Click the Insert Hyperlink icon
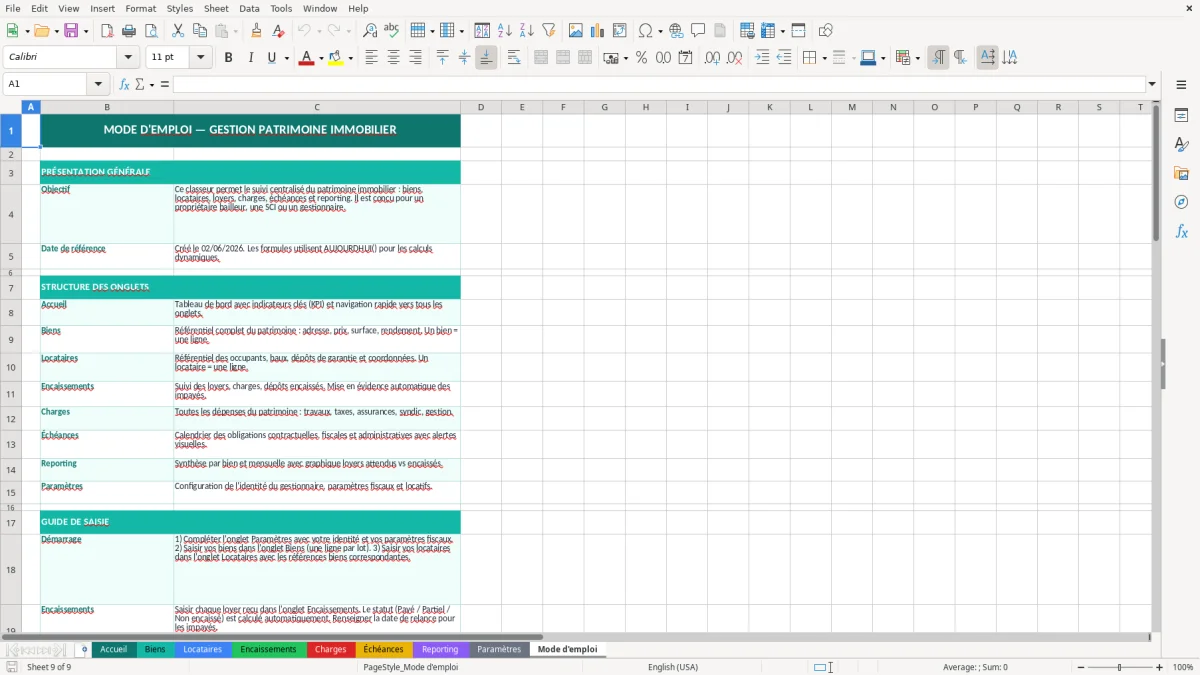 (676, 31)
